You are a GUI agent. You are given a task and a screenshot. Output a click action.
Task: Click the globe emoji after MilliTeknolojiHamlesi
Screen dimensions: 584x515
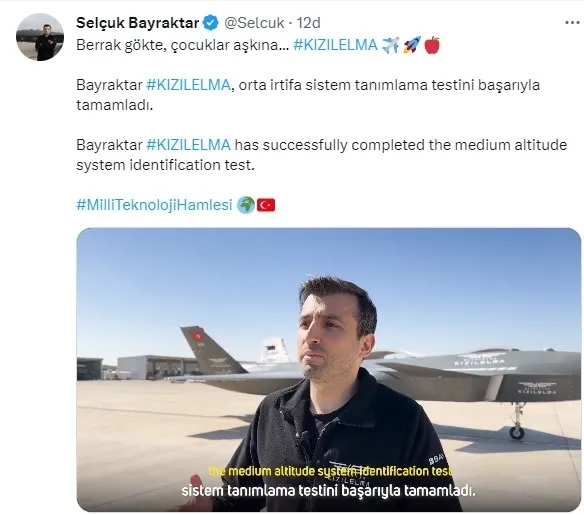(x=246, y=205)
